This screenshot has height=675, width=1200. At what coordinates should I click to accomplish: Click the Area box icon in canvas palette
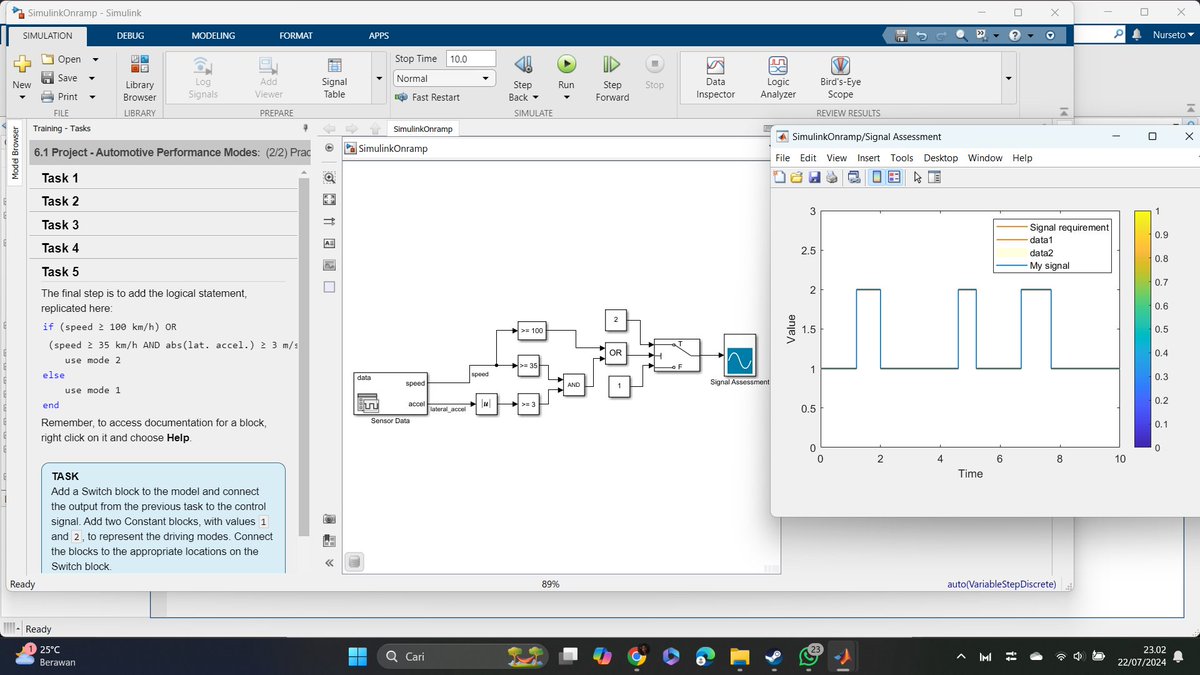coord(330,287)
